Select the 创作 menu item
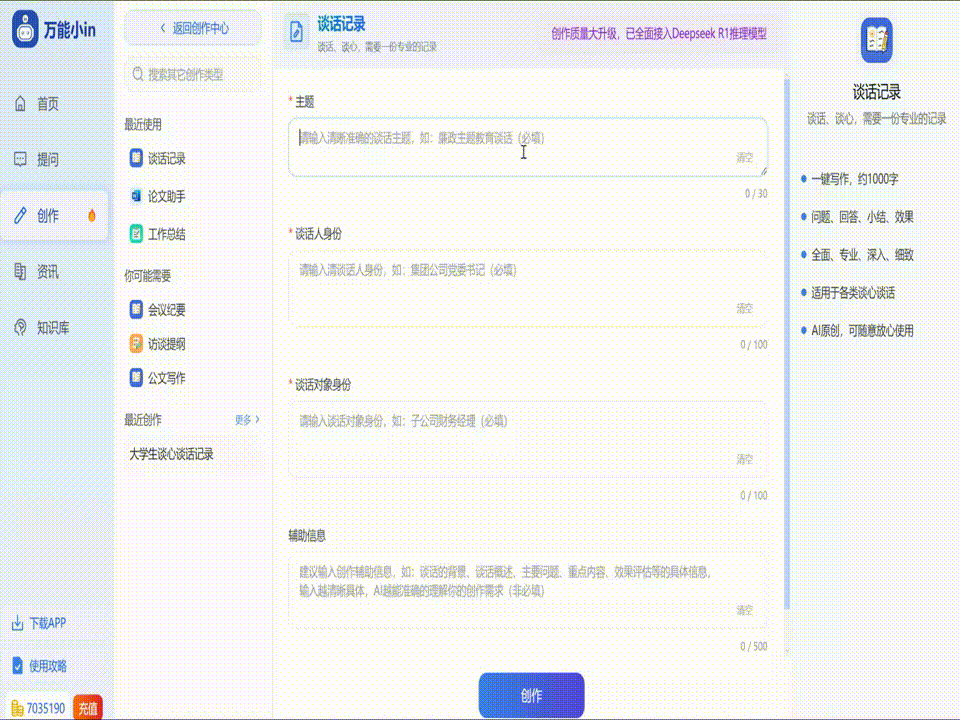This screenshot has height=720, width=960. tap(54, 215)
